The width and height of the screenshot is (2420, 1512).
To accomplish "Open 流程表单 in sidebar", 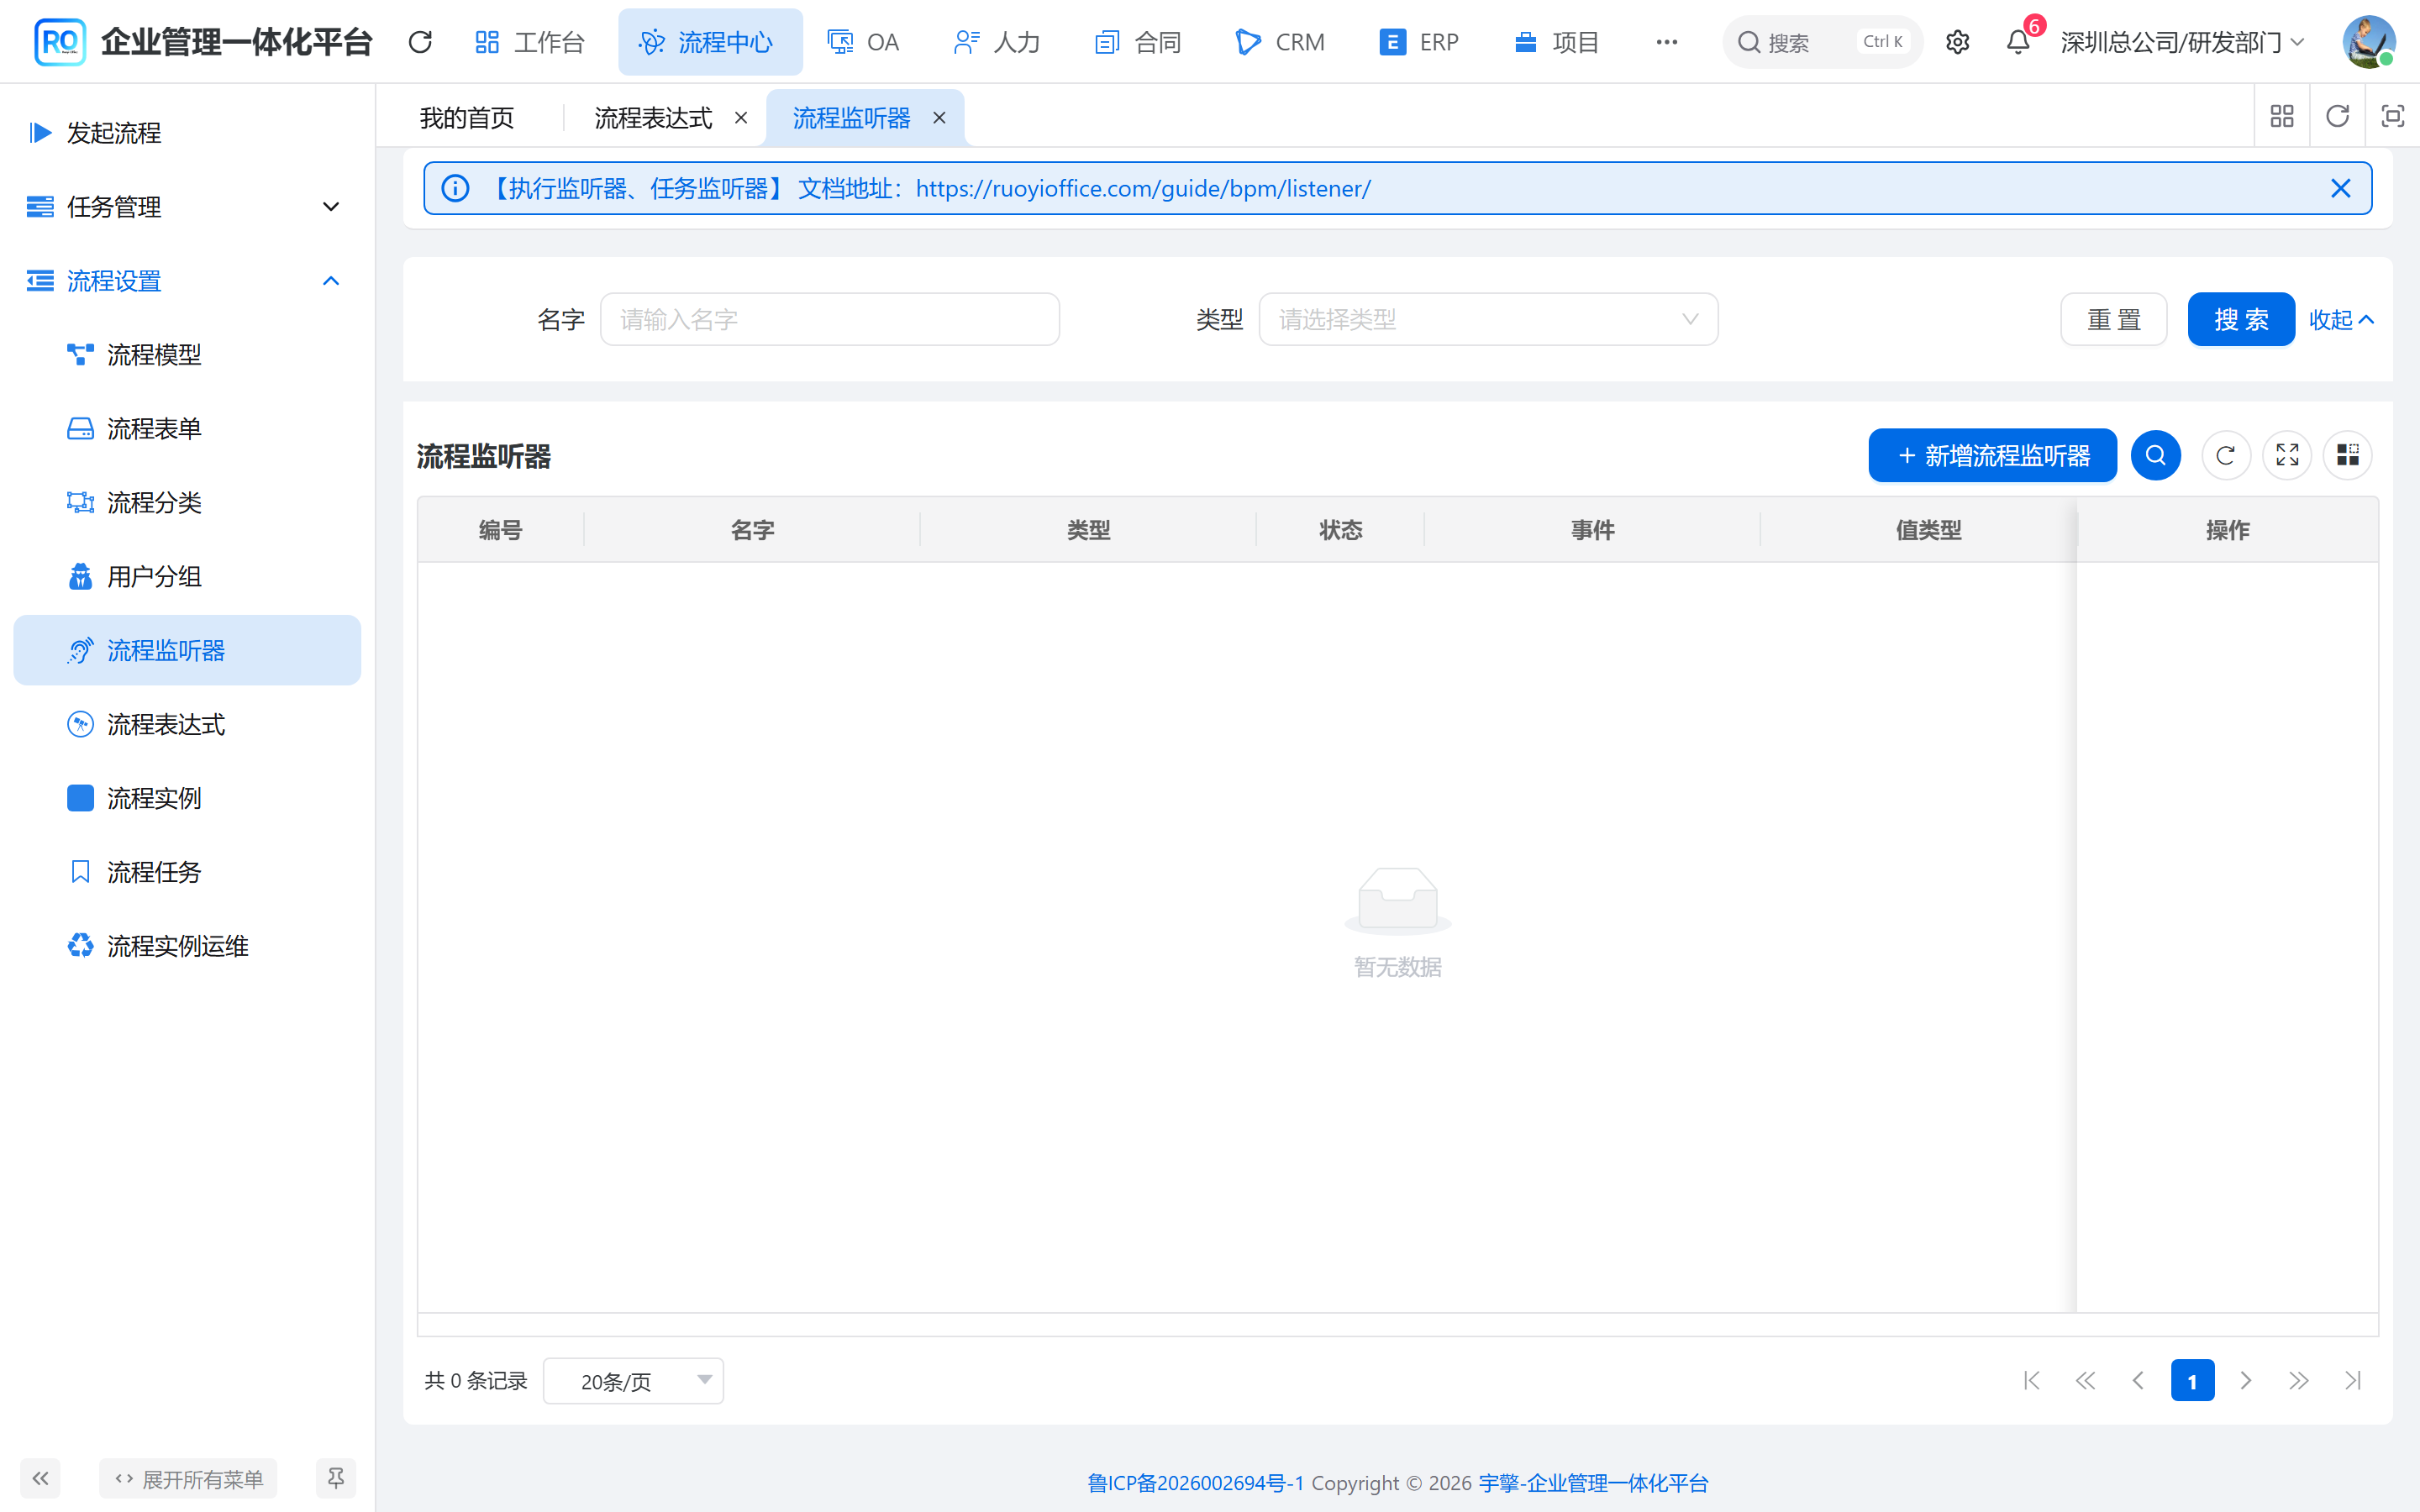I will 188,429.
